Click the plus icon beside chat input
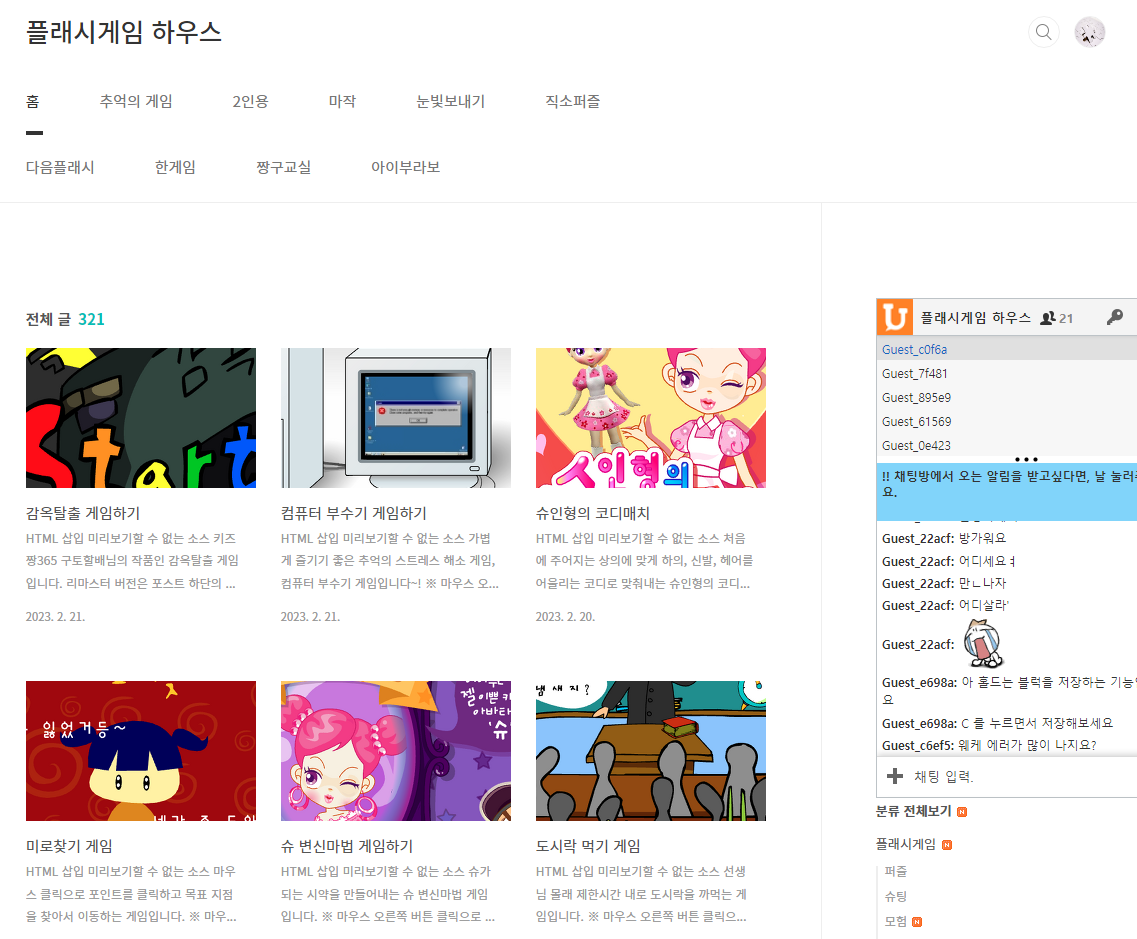1137x939 pixels. 895,776
